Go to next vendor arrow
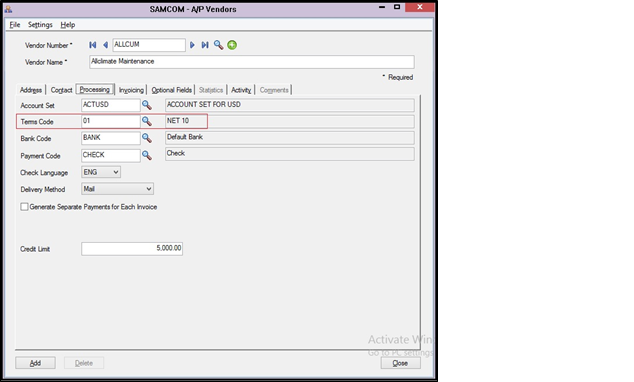The width and height of the screenshot is (634, 382). [x=192, y=45]
